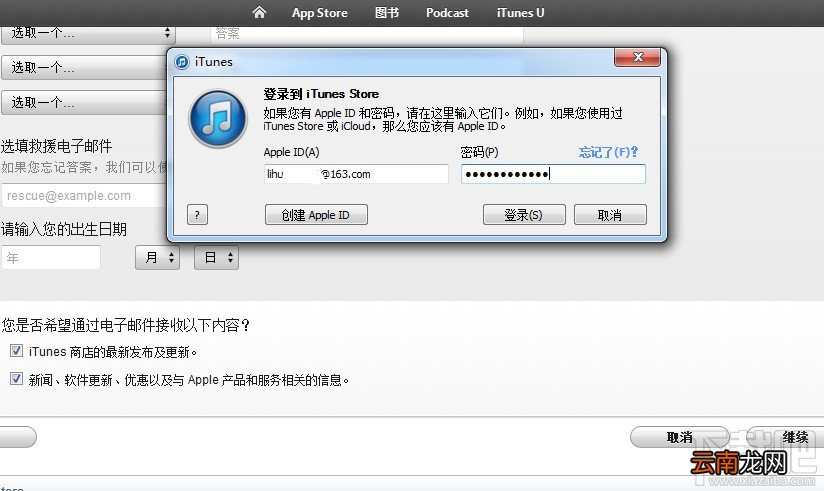Open the Podcast tab
Image resolution: width=824 pixels, height=491 pixels.
coord(447,13)
